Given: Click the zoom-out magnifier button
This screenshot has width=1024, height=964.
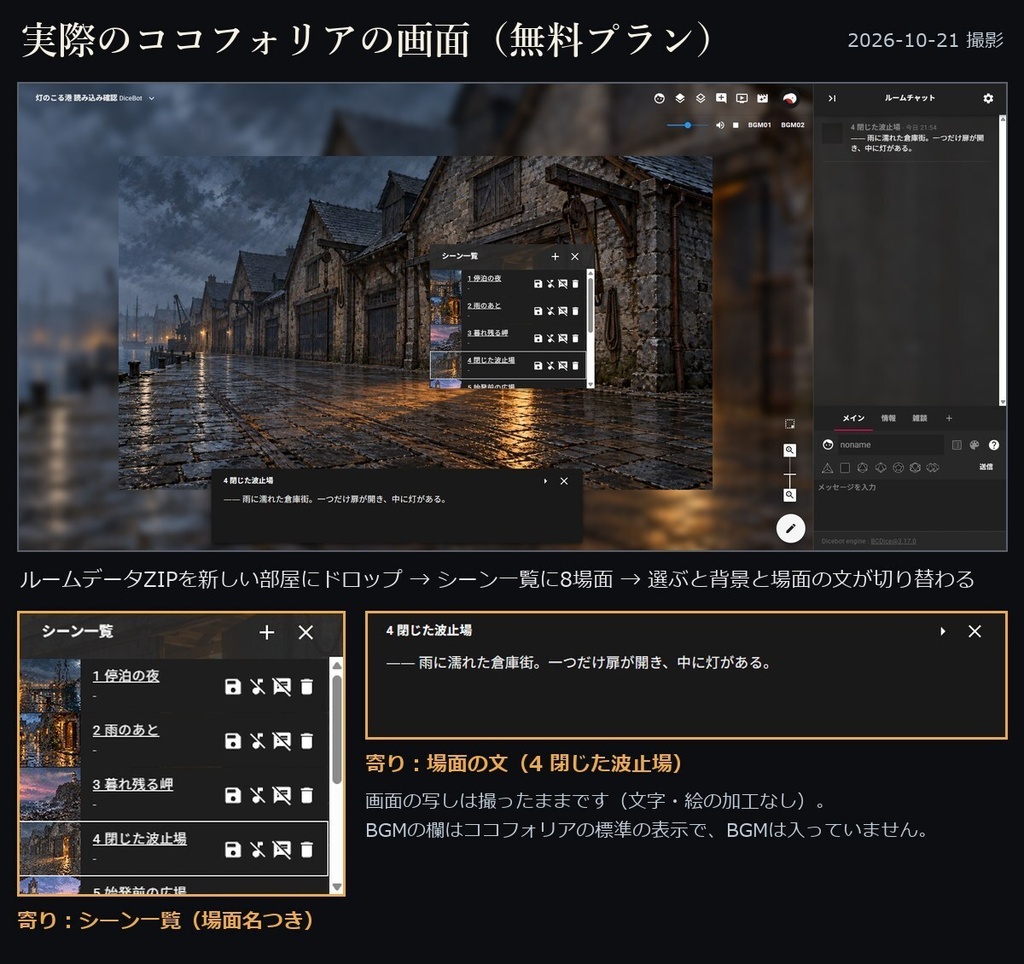Looking at the screenshot, I should 790,495.
